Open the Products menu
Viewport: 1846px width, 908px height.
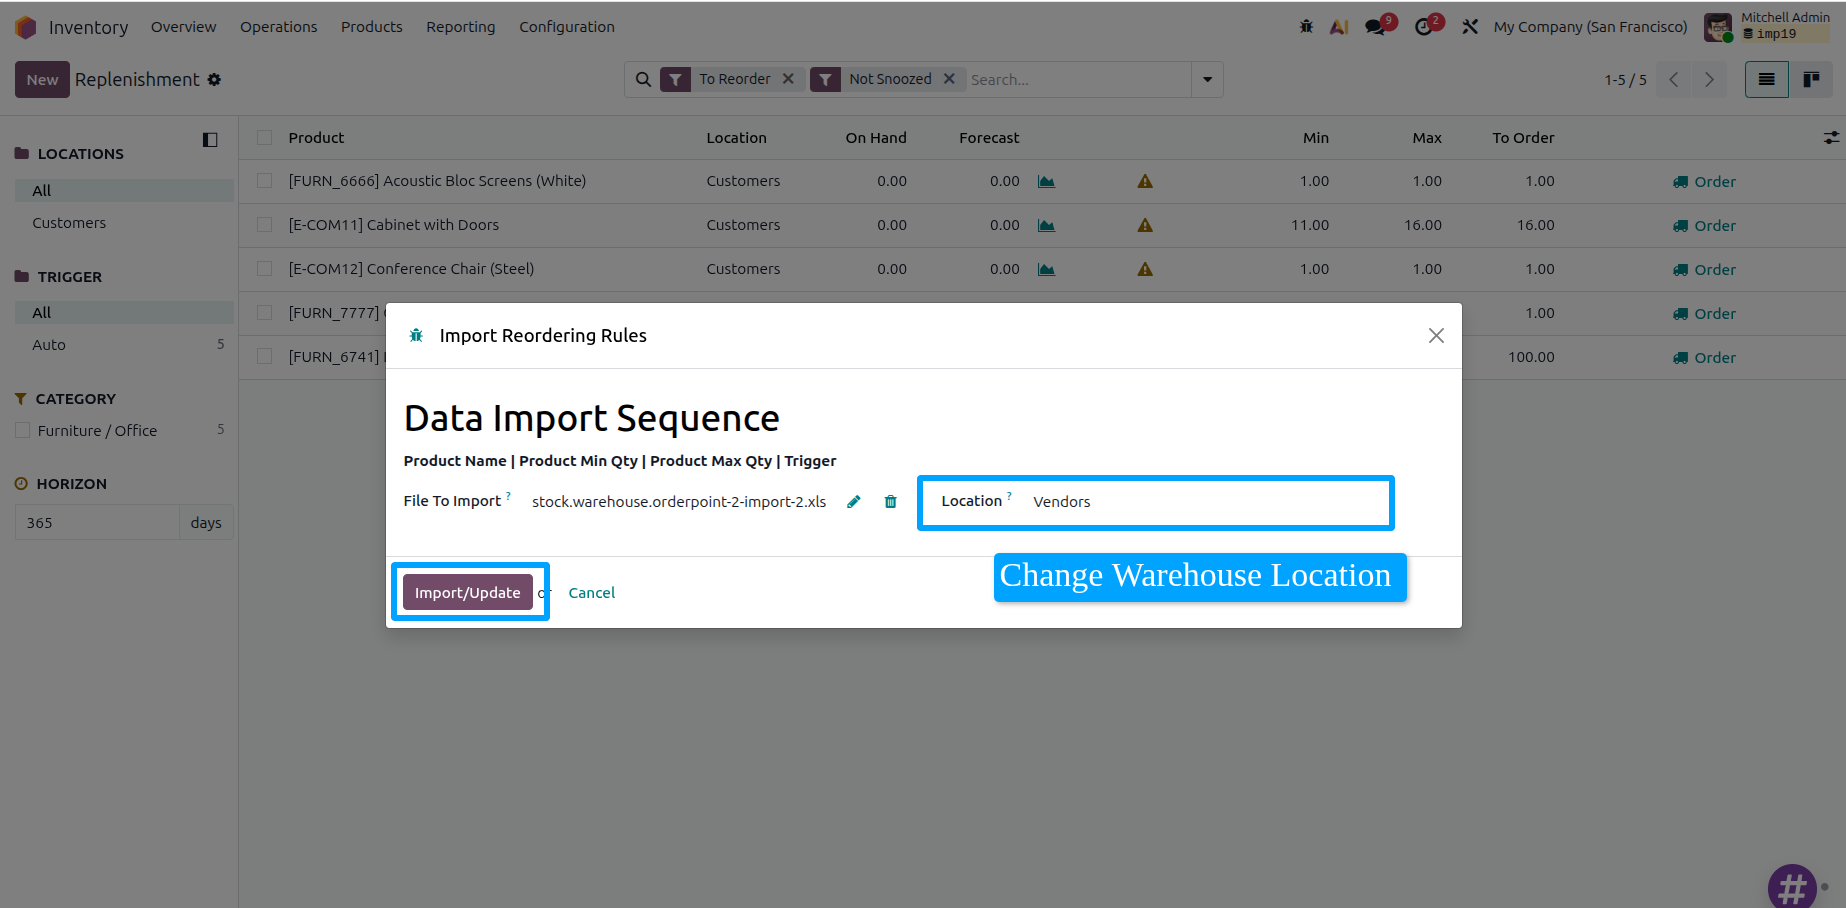tap(371, 27)
